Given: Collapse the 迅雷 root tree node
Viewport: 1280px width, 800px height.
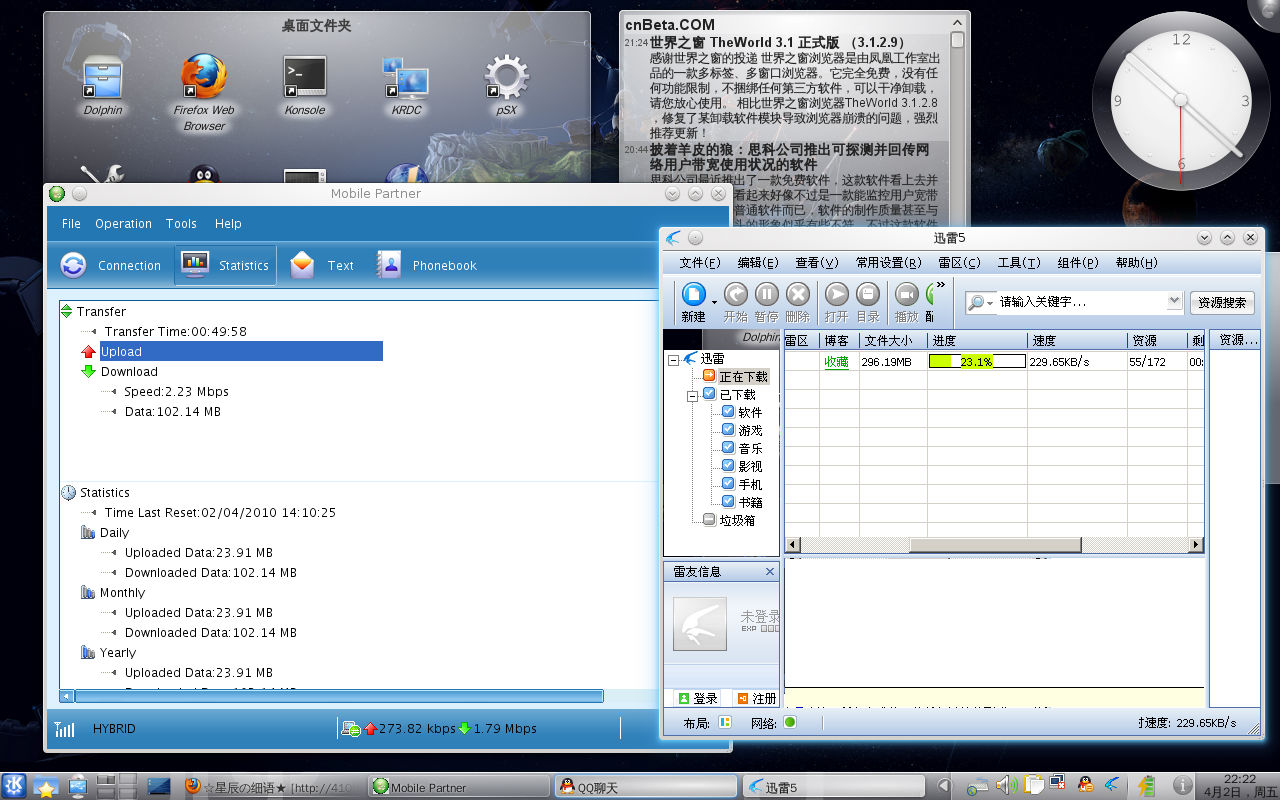Looking at the screenshot, I should 673,359.
